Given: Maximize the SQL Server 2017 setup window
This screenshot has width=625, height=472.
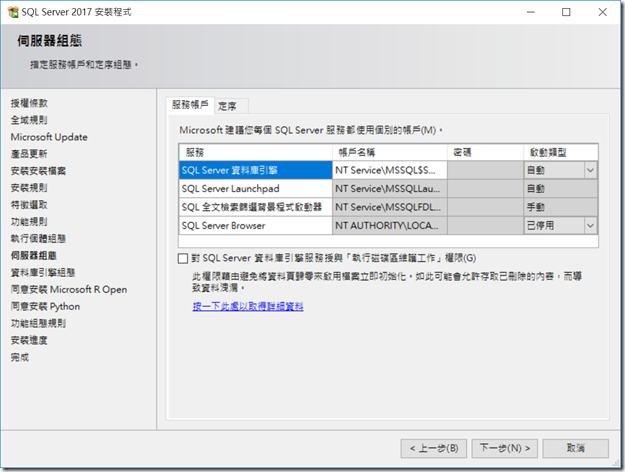Looking at the screenshot, I should [566, 12].
